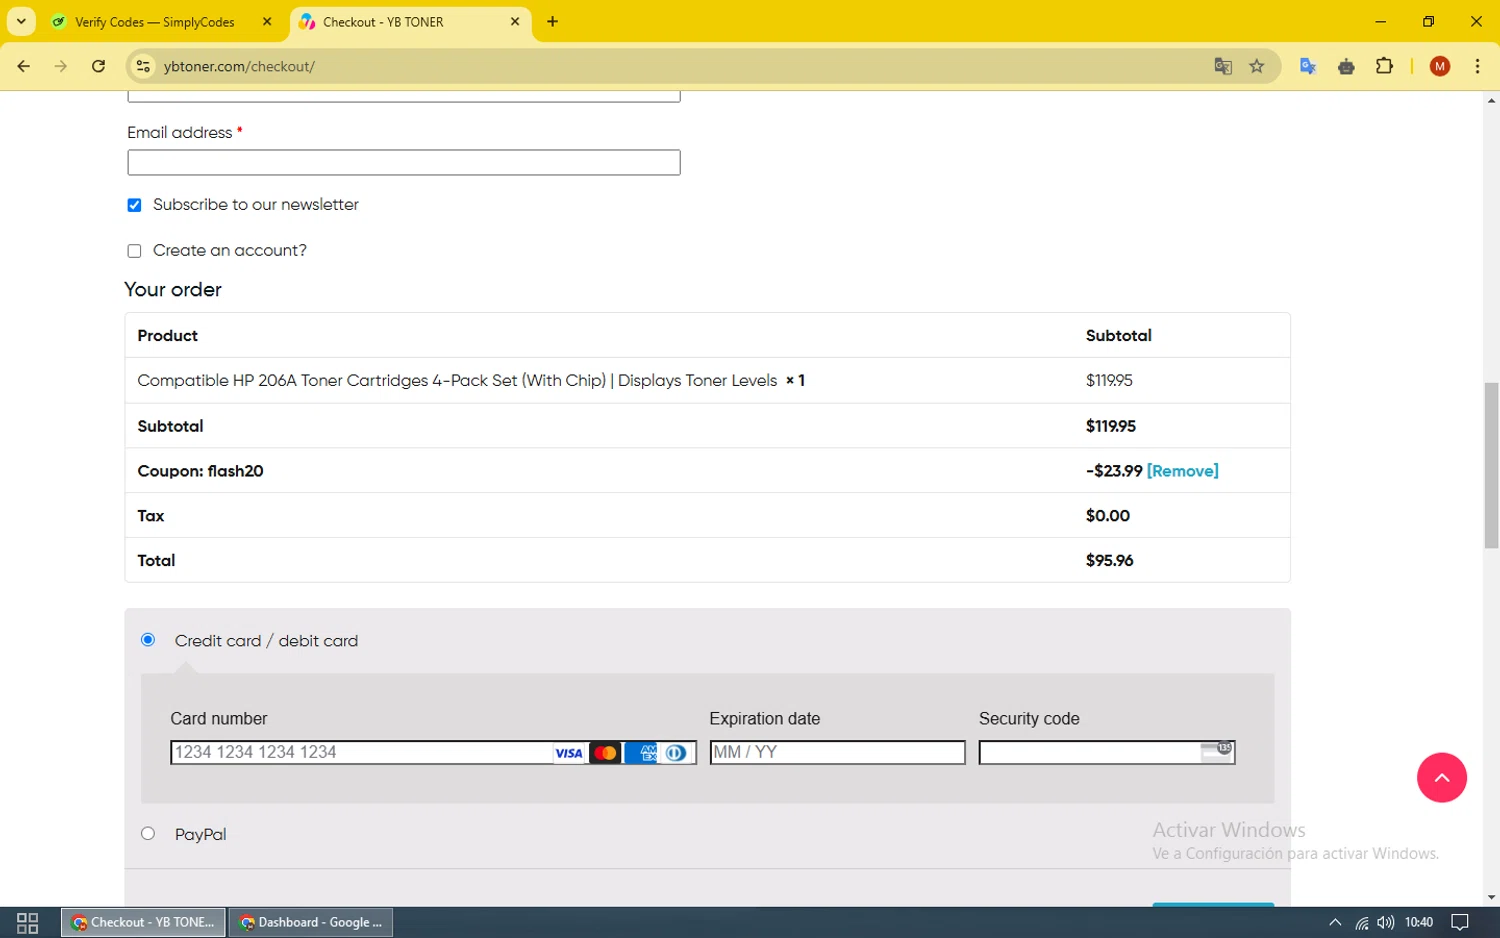Remove the flash20 coupon
The image size is (1500, 938).
(x=1182, y=471)
